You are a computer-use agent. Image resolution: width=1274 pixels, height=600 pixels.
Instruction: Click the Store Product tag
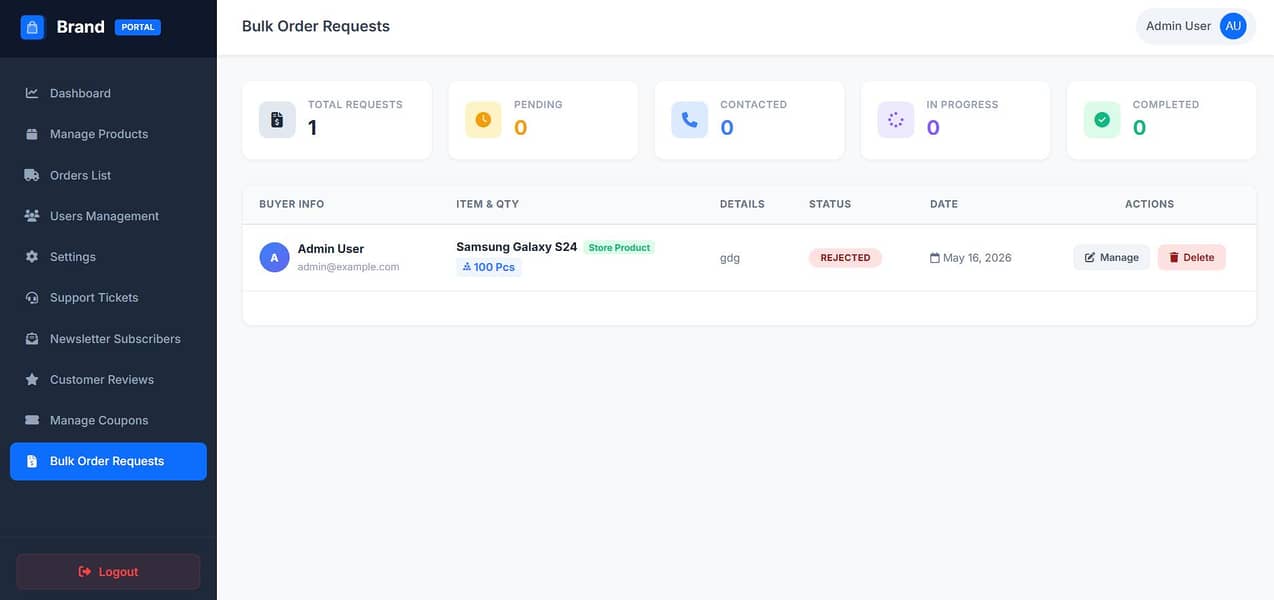(619, 247)
